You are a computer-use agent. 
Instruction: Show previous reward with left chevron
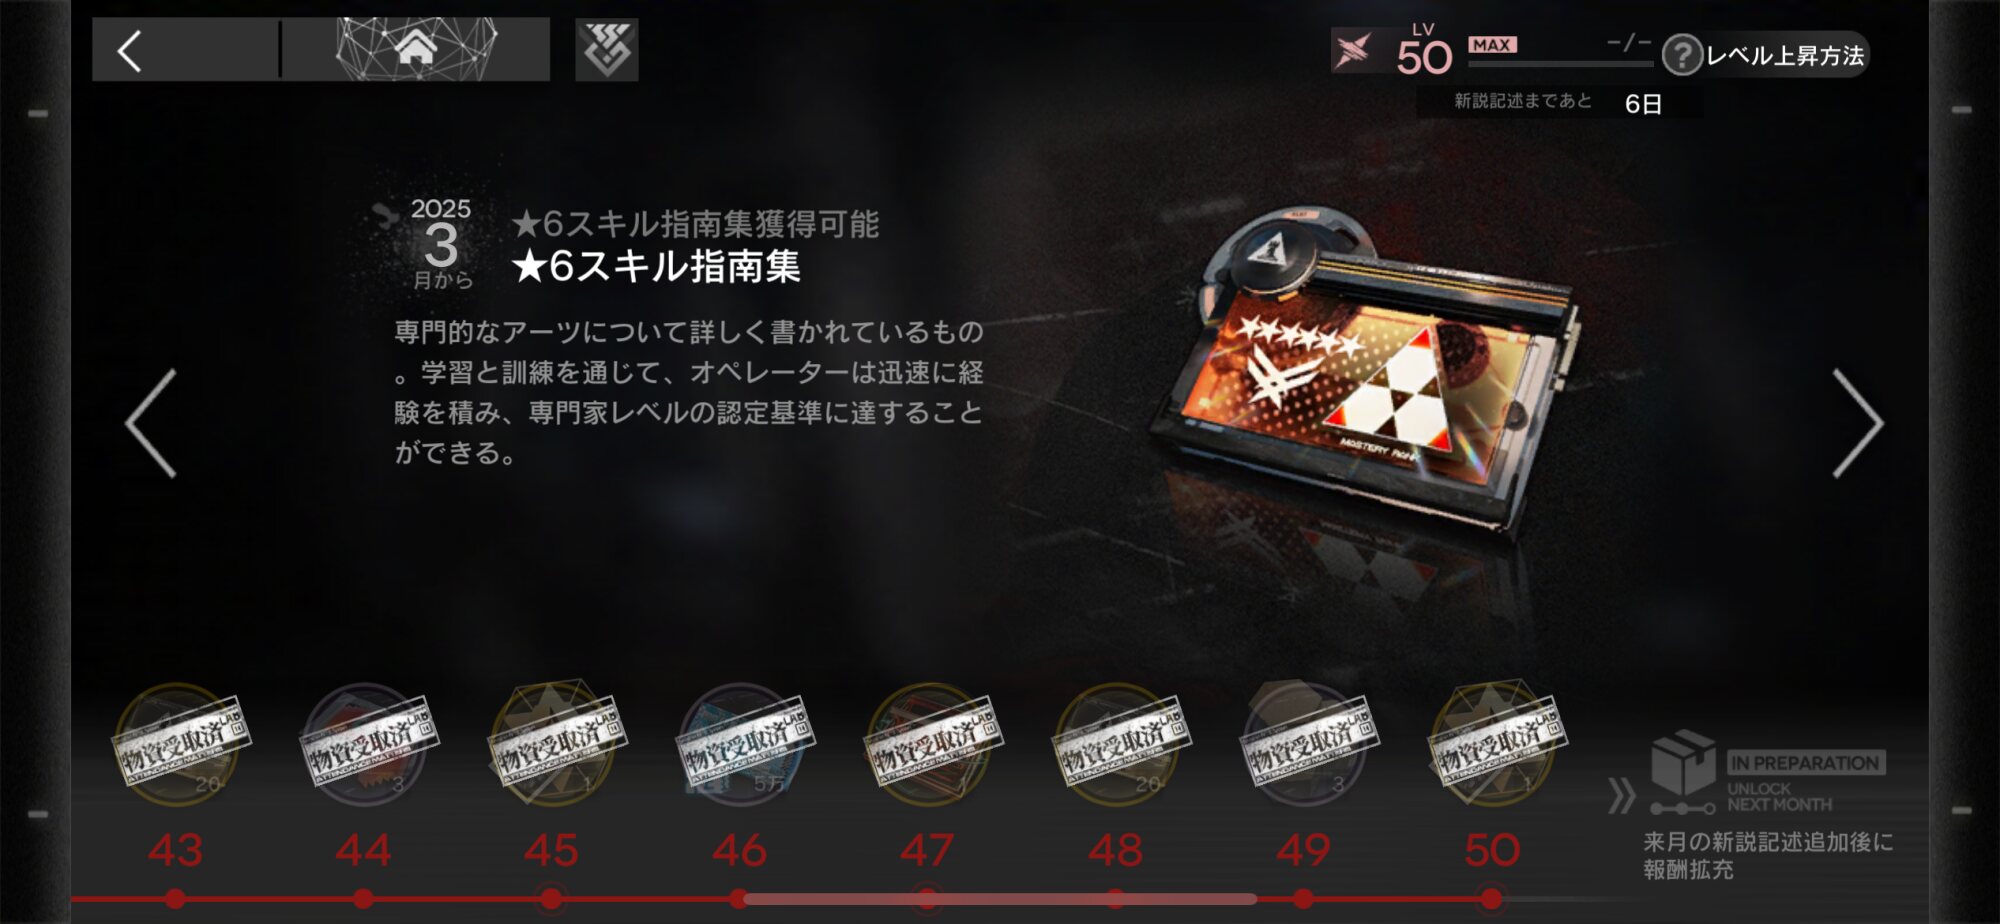(152, 423)
